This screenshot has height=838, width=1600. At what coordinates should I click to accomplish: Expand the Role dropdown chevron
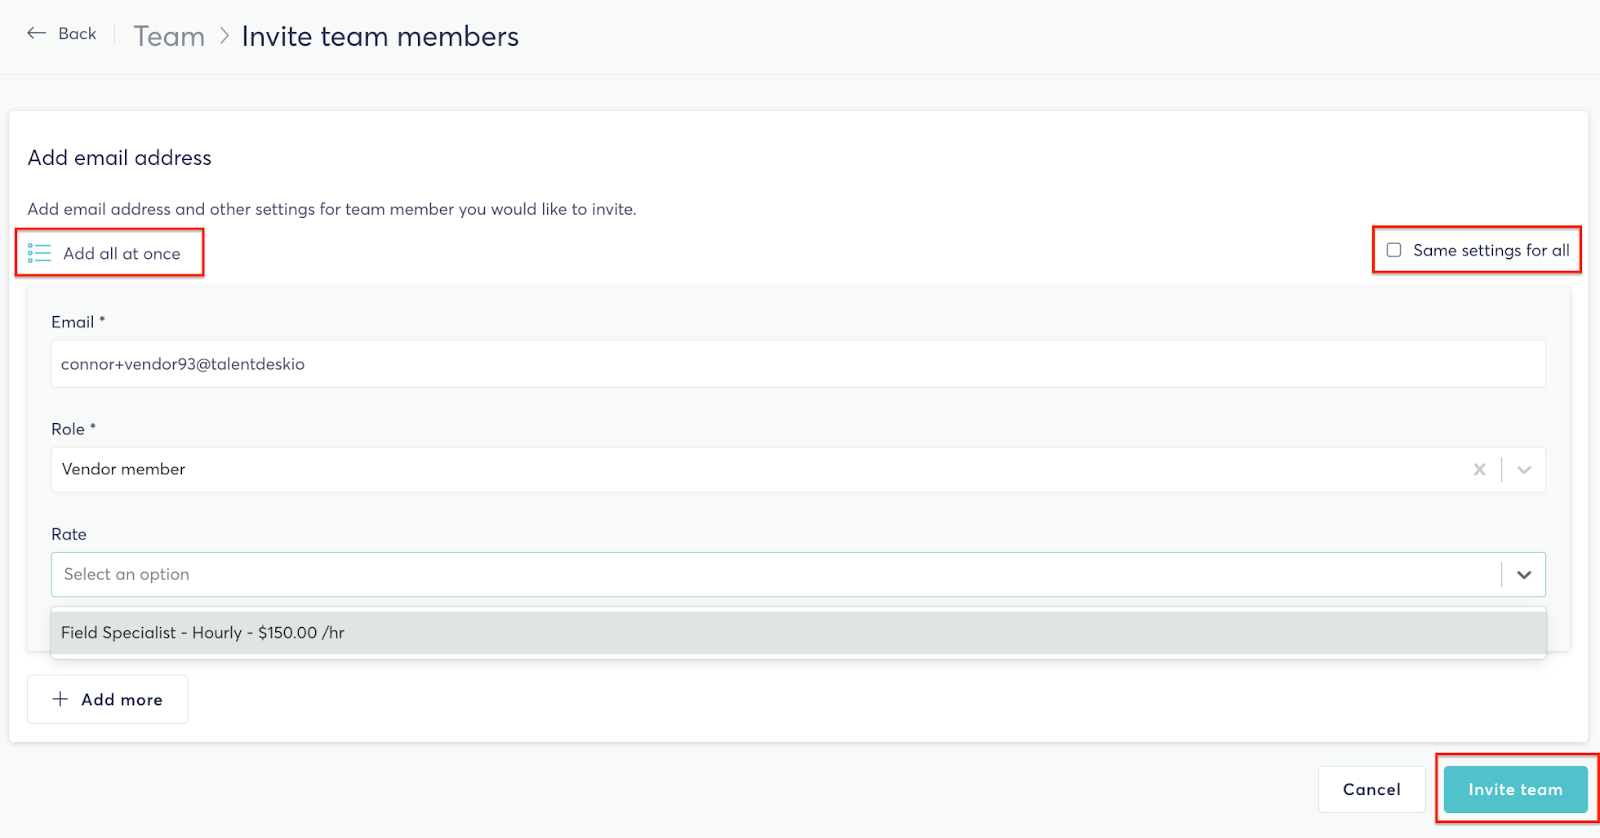(x=1524, y=470)
